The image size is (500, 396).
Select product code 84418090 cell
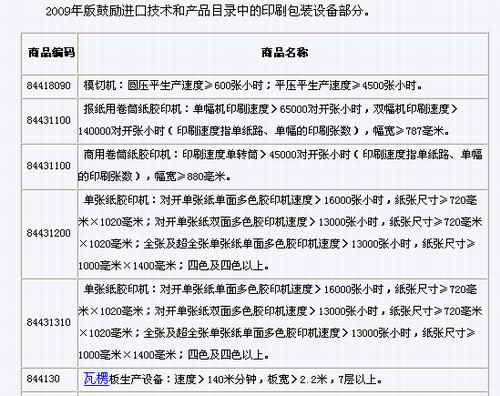(x=49, y=86)
